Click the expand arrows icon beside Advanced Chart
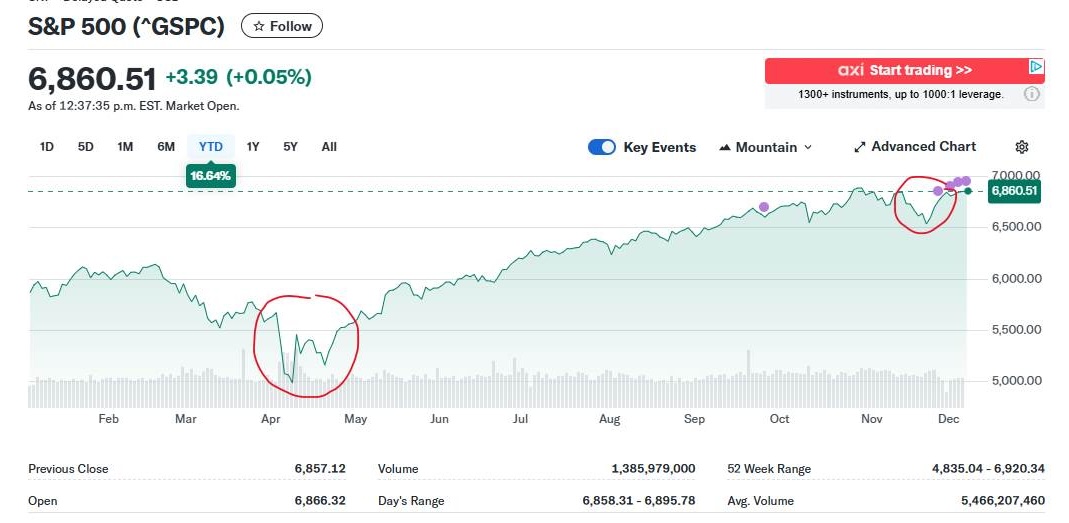The width and height of the screenshot is (1069, 523). [x=859, y=147]
